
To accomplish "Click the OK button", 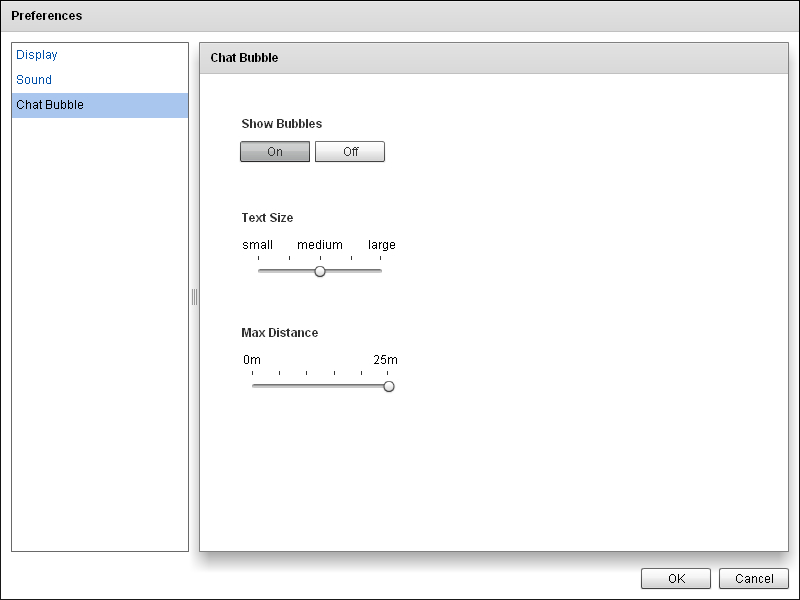I will pos(676,578).
